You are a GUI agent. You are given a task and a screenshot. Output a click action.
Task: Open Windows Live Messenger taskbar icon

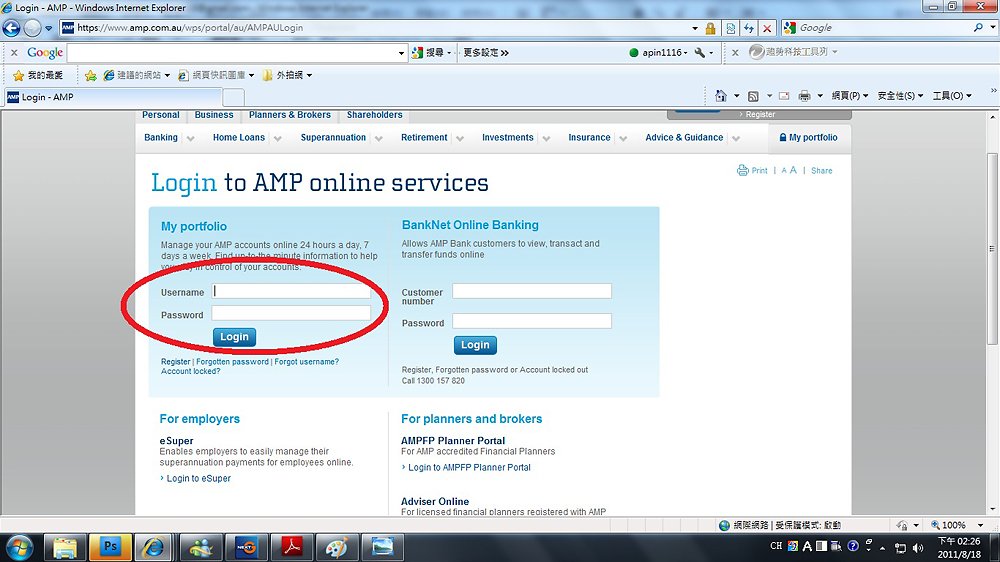pos(202,547)
